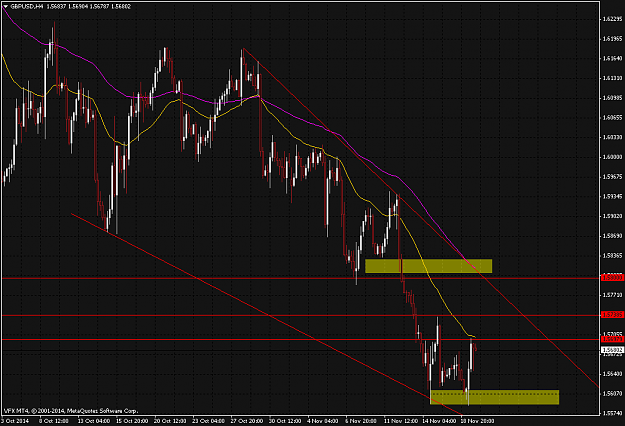Click the 4 Nov 04:00 time label
This screenshot has width=625, height=426.
(323, 421)
